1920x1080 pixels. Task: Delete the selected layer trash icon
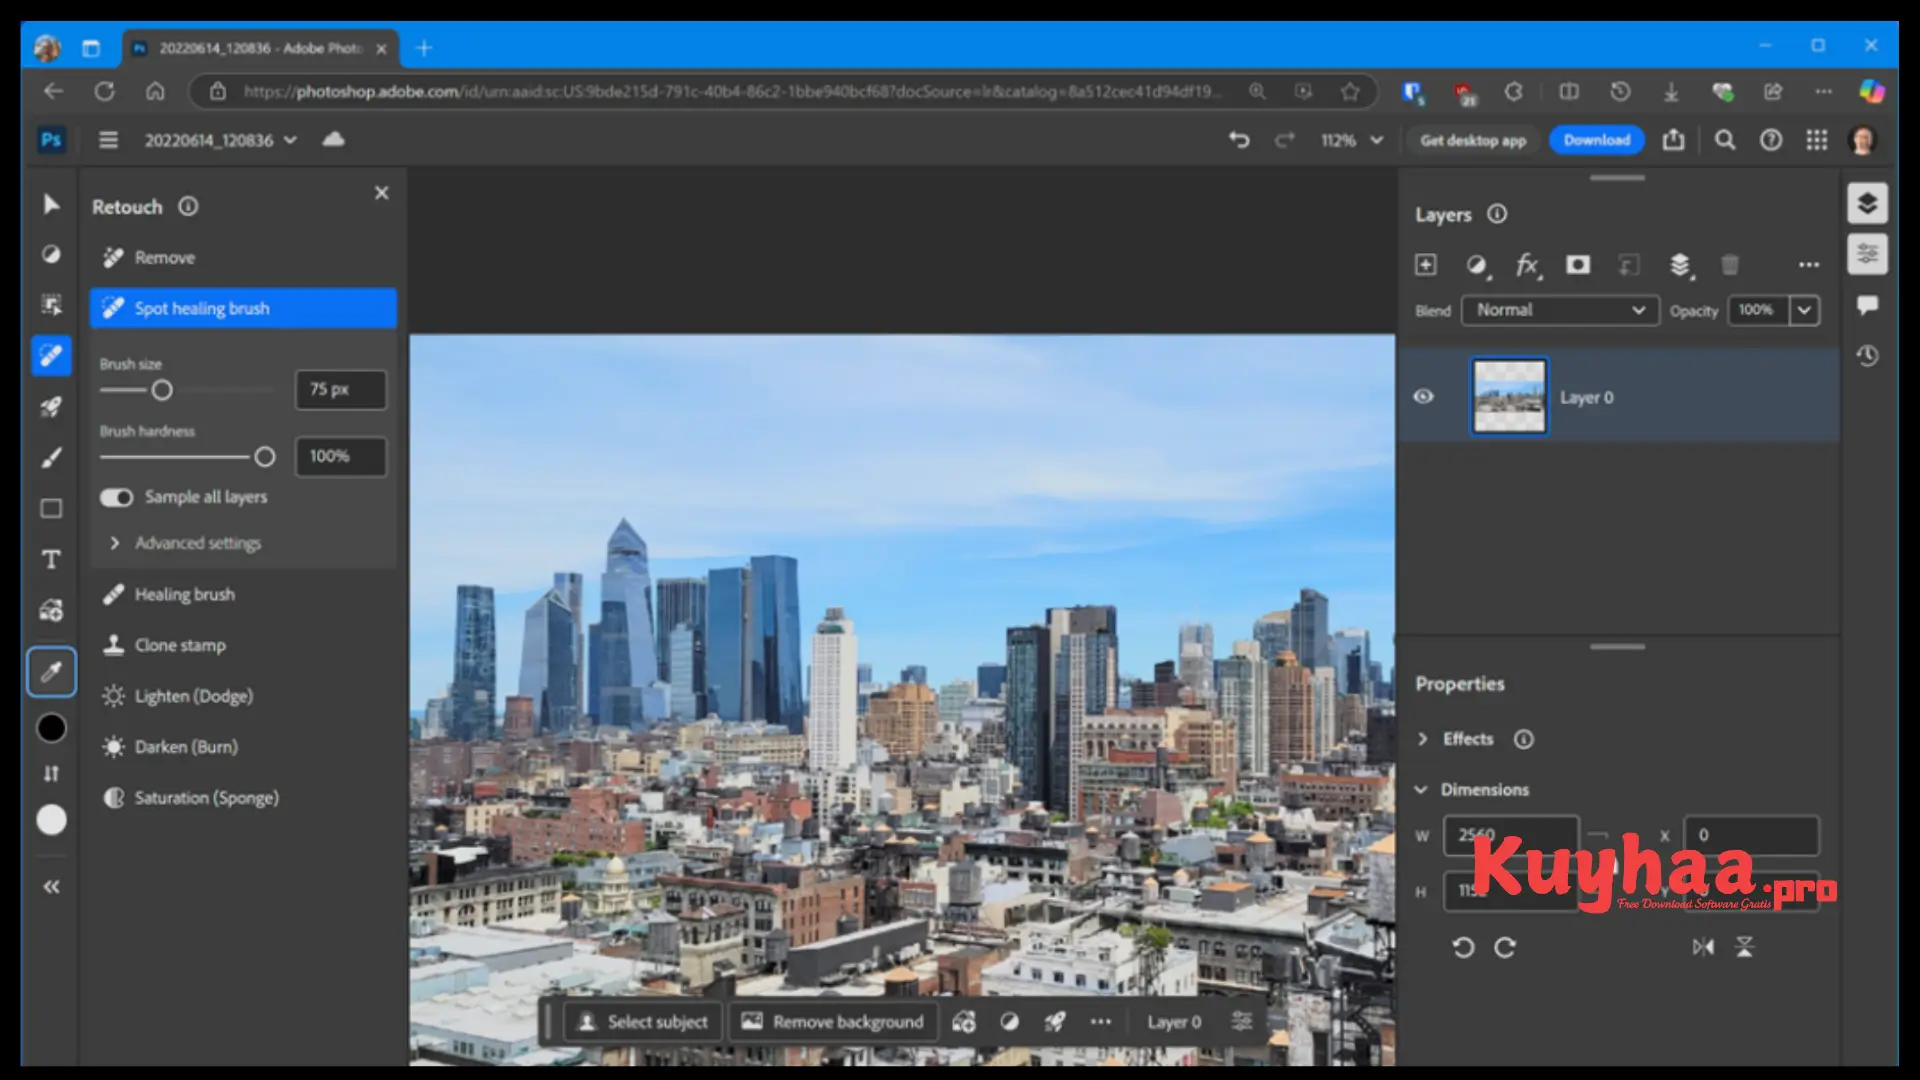(1729, 265)
